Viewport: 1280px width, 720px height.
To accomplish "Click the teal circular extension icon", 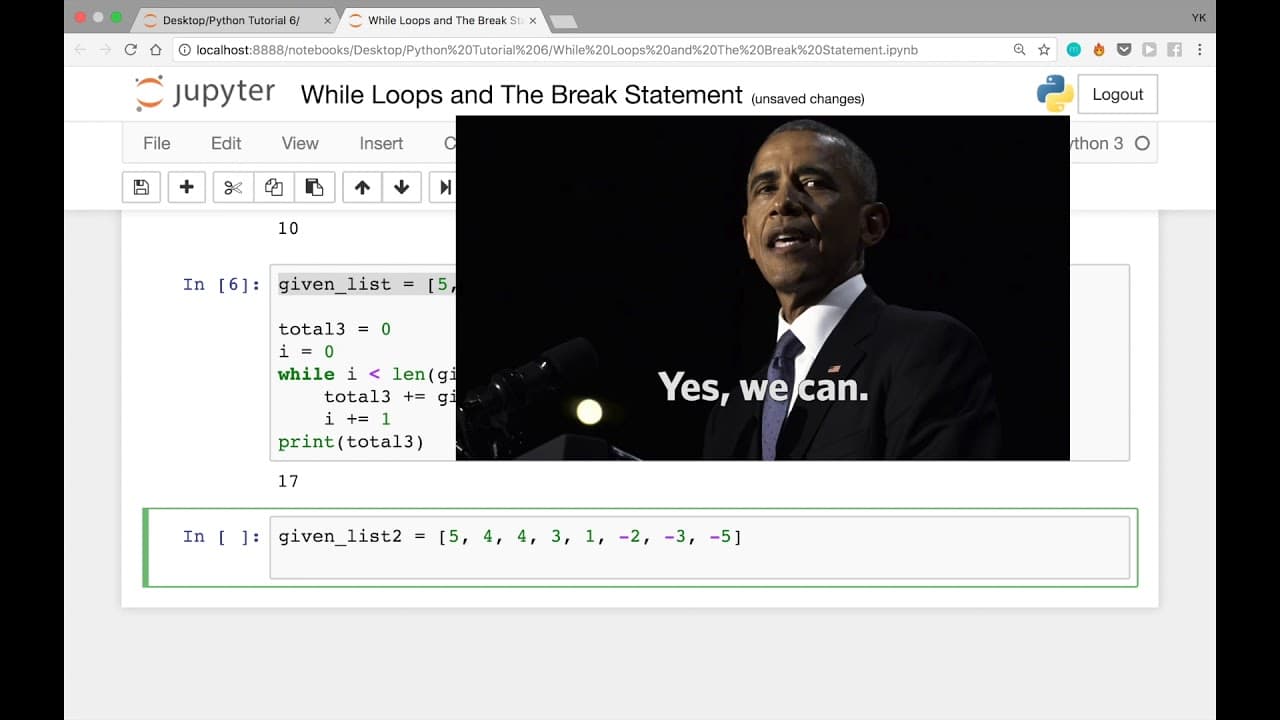I will point(1074,49).
